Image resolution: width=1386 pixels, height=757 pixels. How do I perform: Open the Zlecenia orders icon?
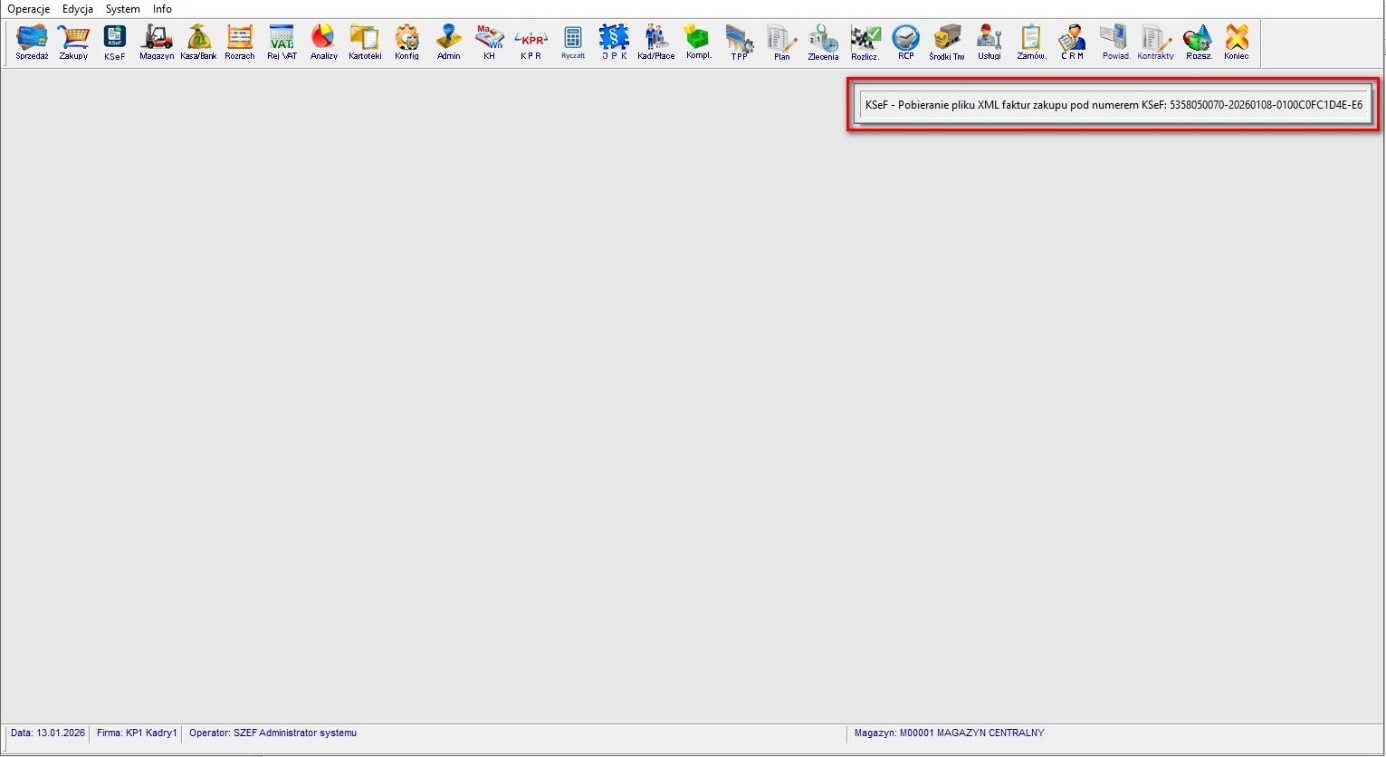pos(823,42)
